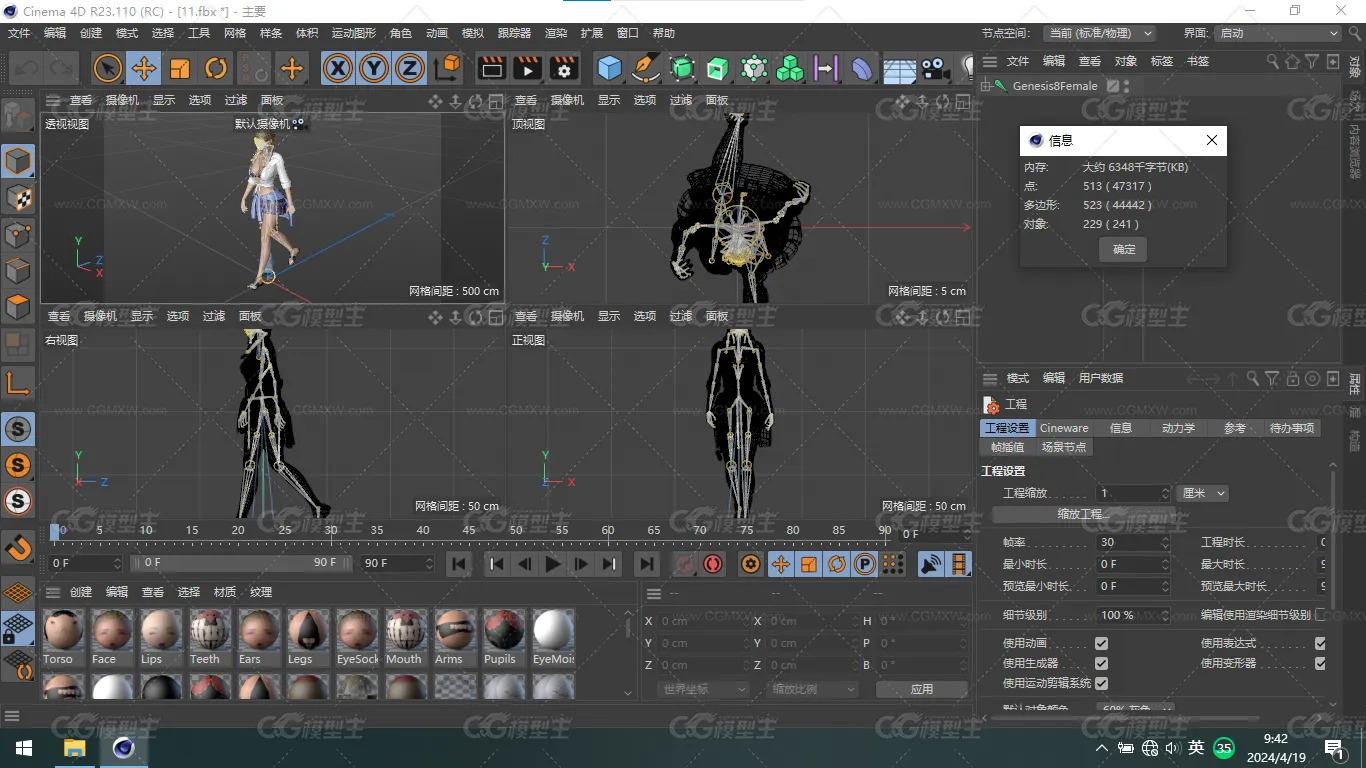The height and width of the screenshot is (768, 1366).
Task: Open the 界面 layout dropdown
Action: pyautogui.click(x=1278, y=33)
